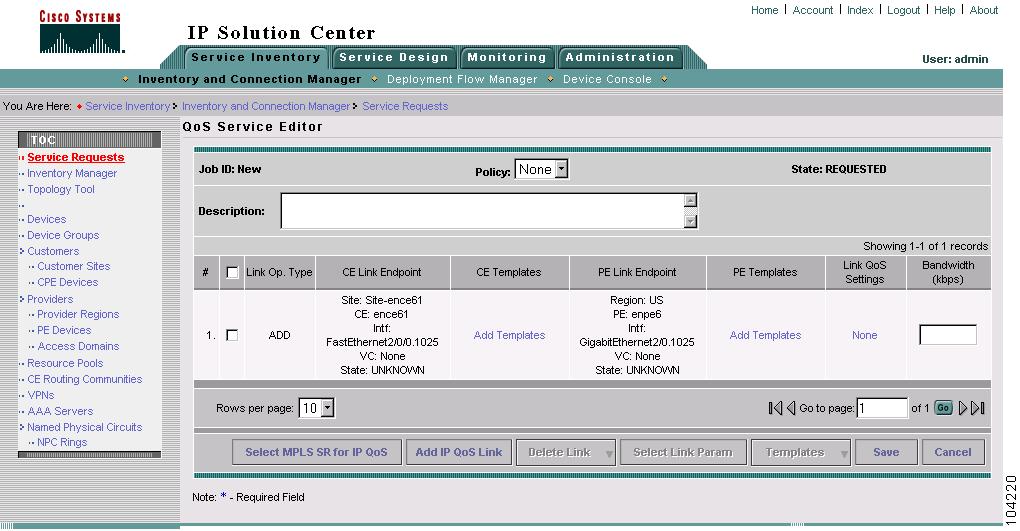Open Help link
This screenshot has width=1020, height=531.
[x=945, y=10]
